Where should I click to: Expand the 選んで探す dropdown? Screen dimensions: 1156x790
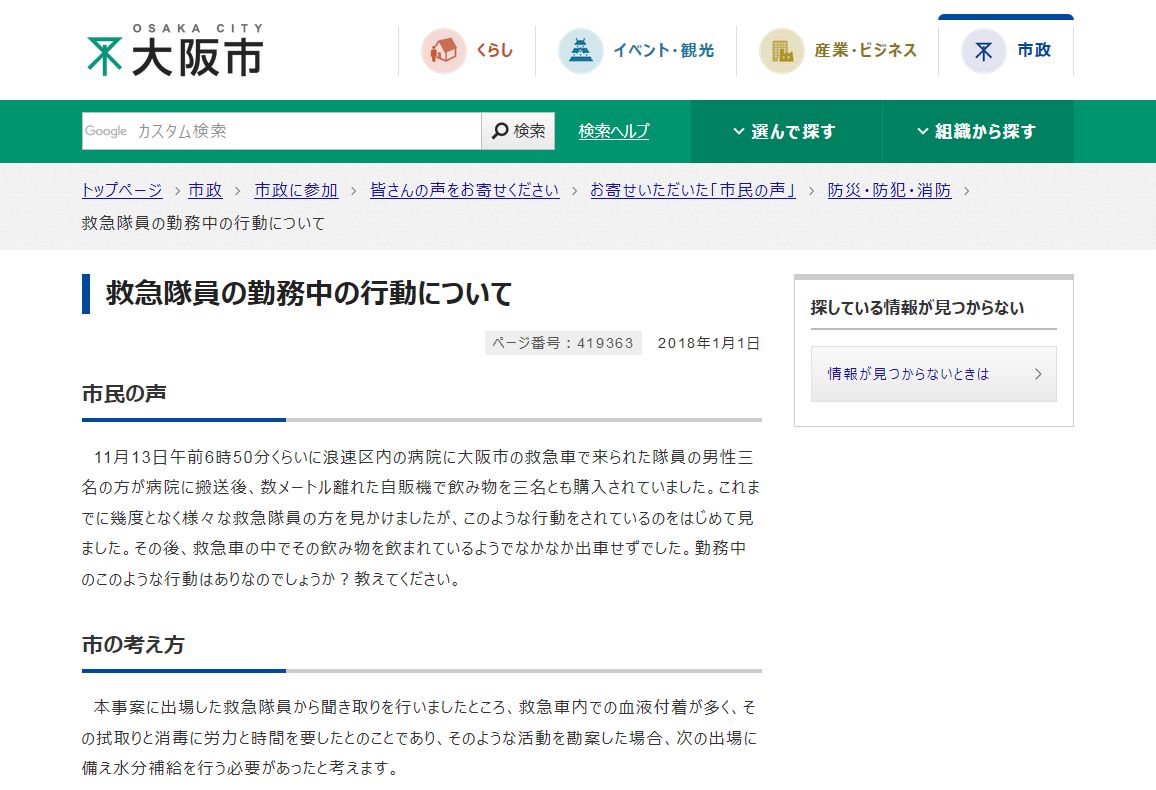tap(783, 132)
